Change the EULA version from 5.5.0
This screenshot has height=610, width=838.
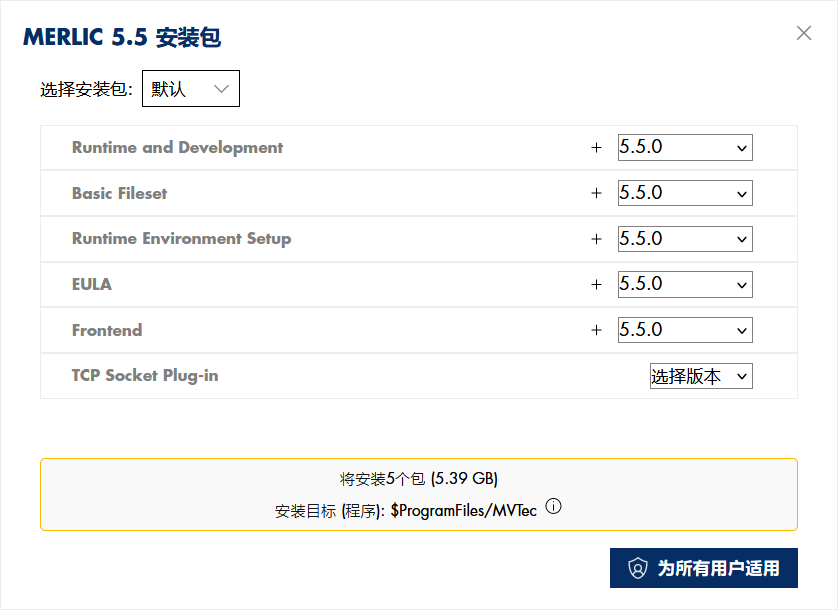(x=685, y=285)
